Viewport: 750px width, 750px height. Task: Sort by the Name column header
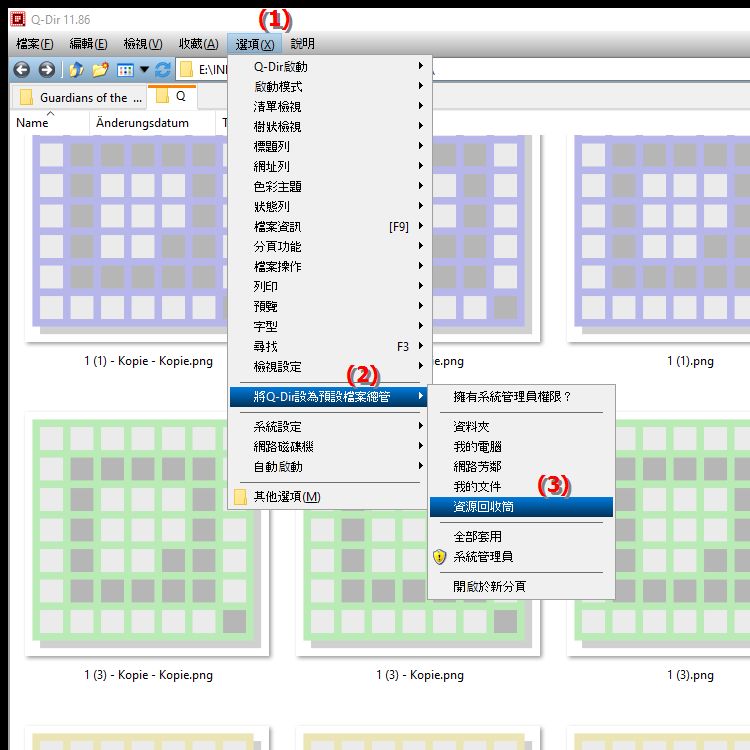click(33, 123)
